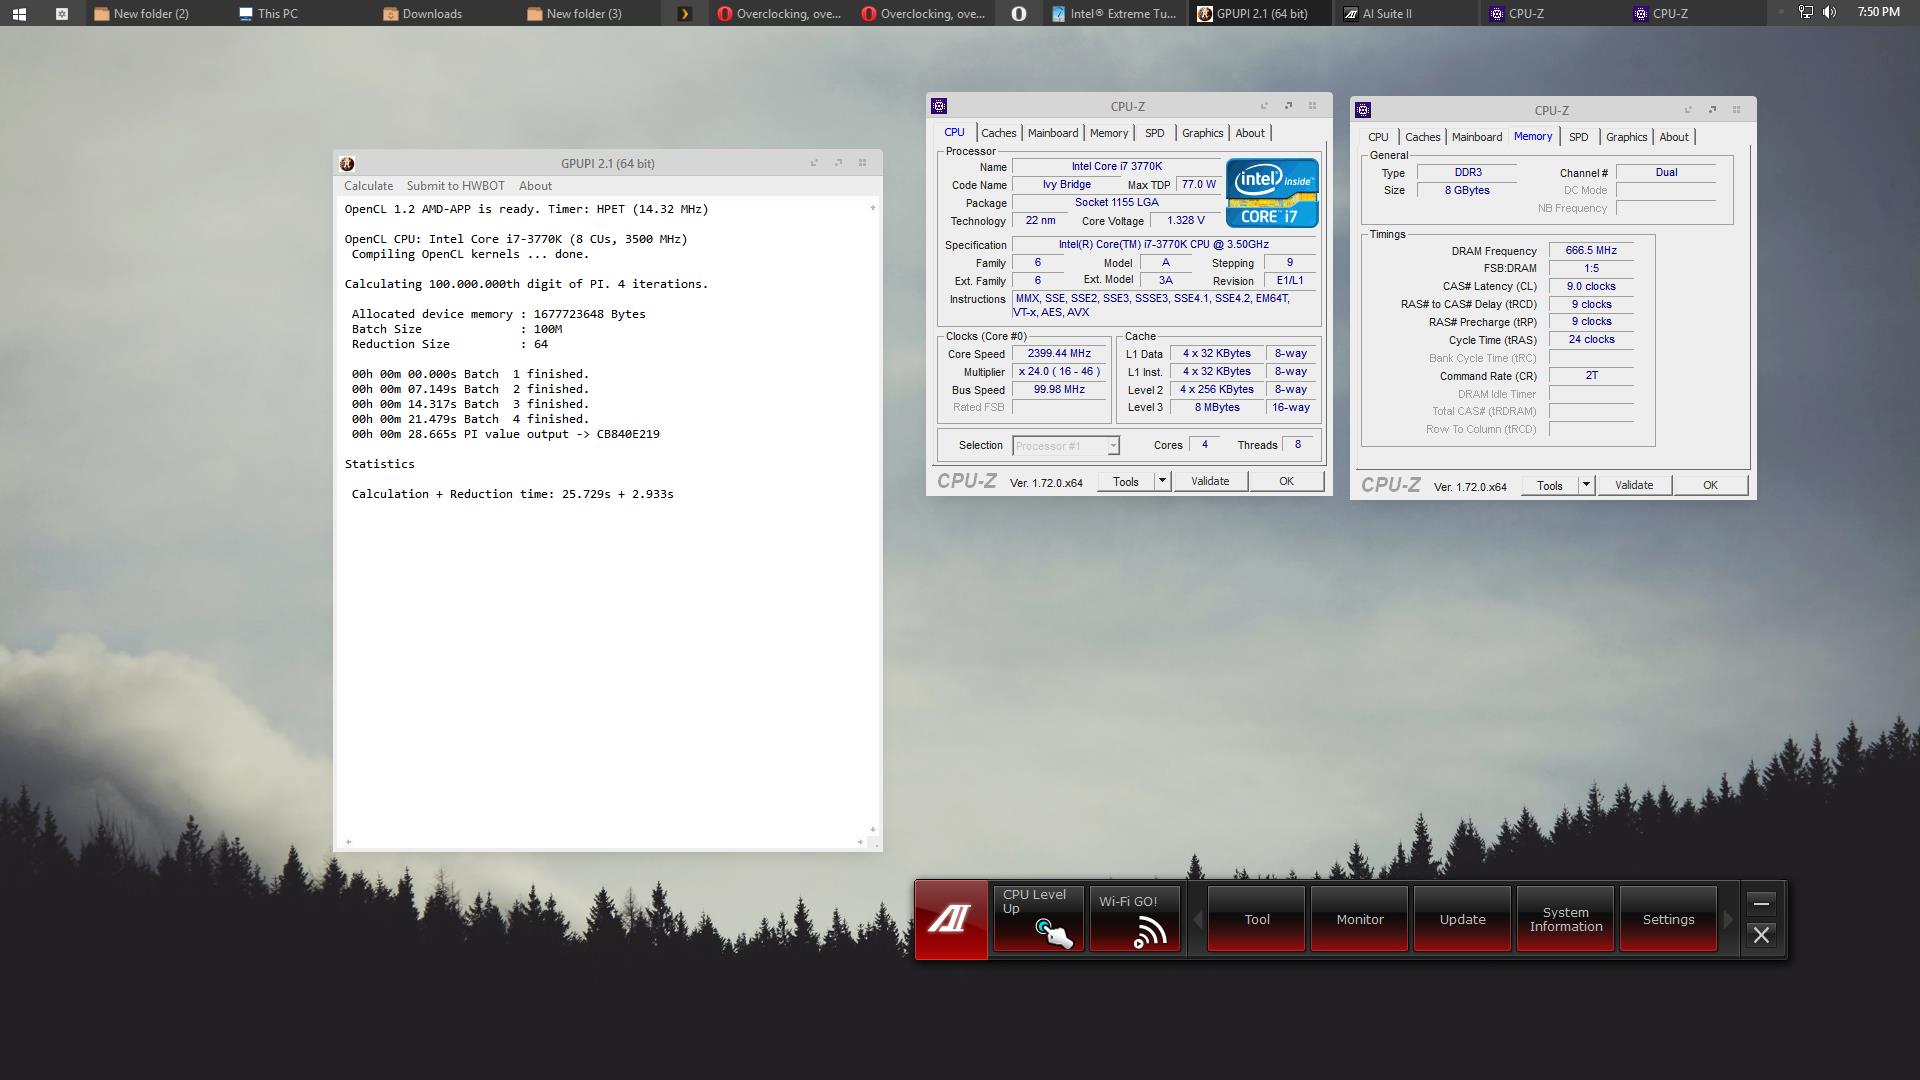Image resolution: width=1920 pixels, height=1080 pixels.
Task: Click the Core Voltage value 1.328 V
Action: (x=1186, y=221)
